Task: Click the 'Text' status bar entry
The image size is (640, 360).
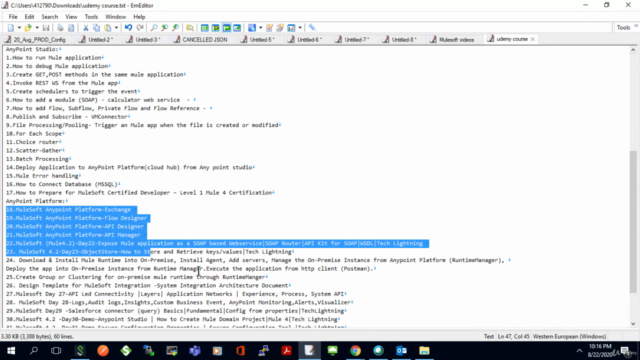Action: pyautogui.click(x=489, y=336)
